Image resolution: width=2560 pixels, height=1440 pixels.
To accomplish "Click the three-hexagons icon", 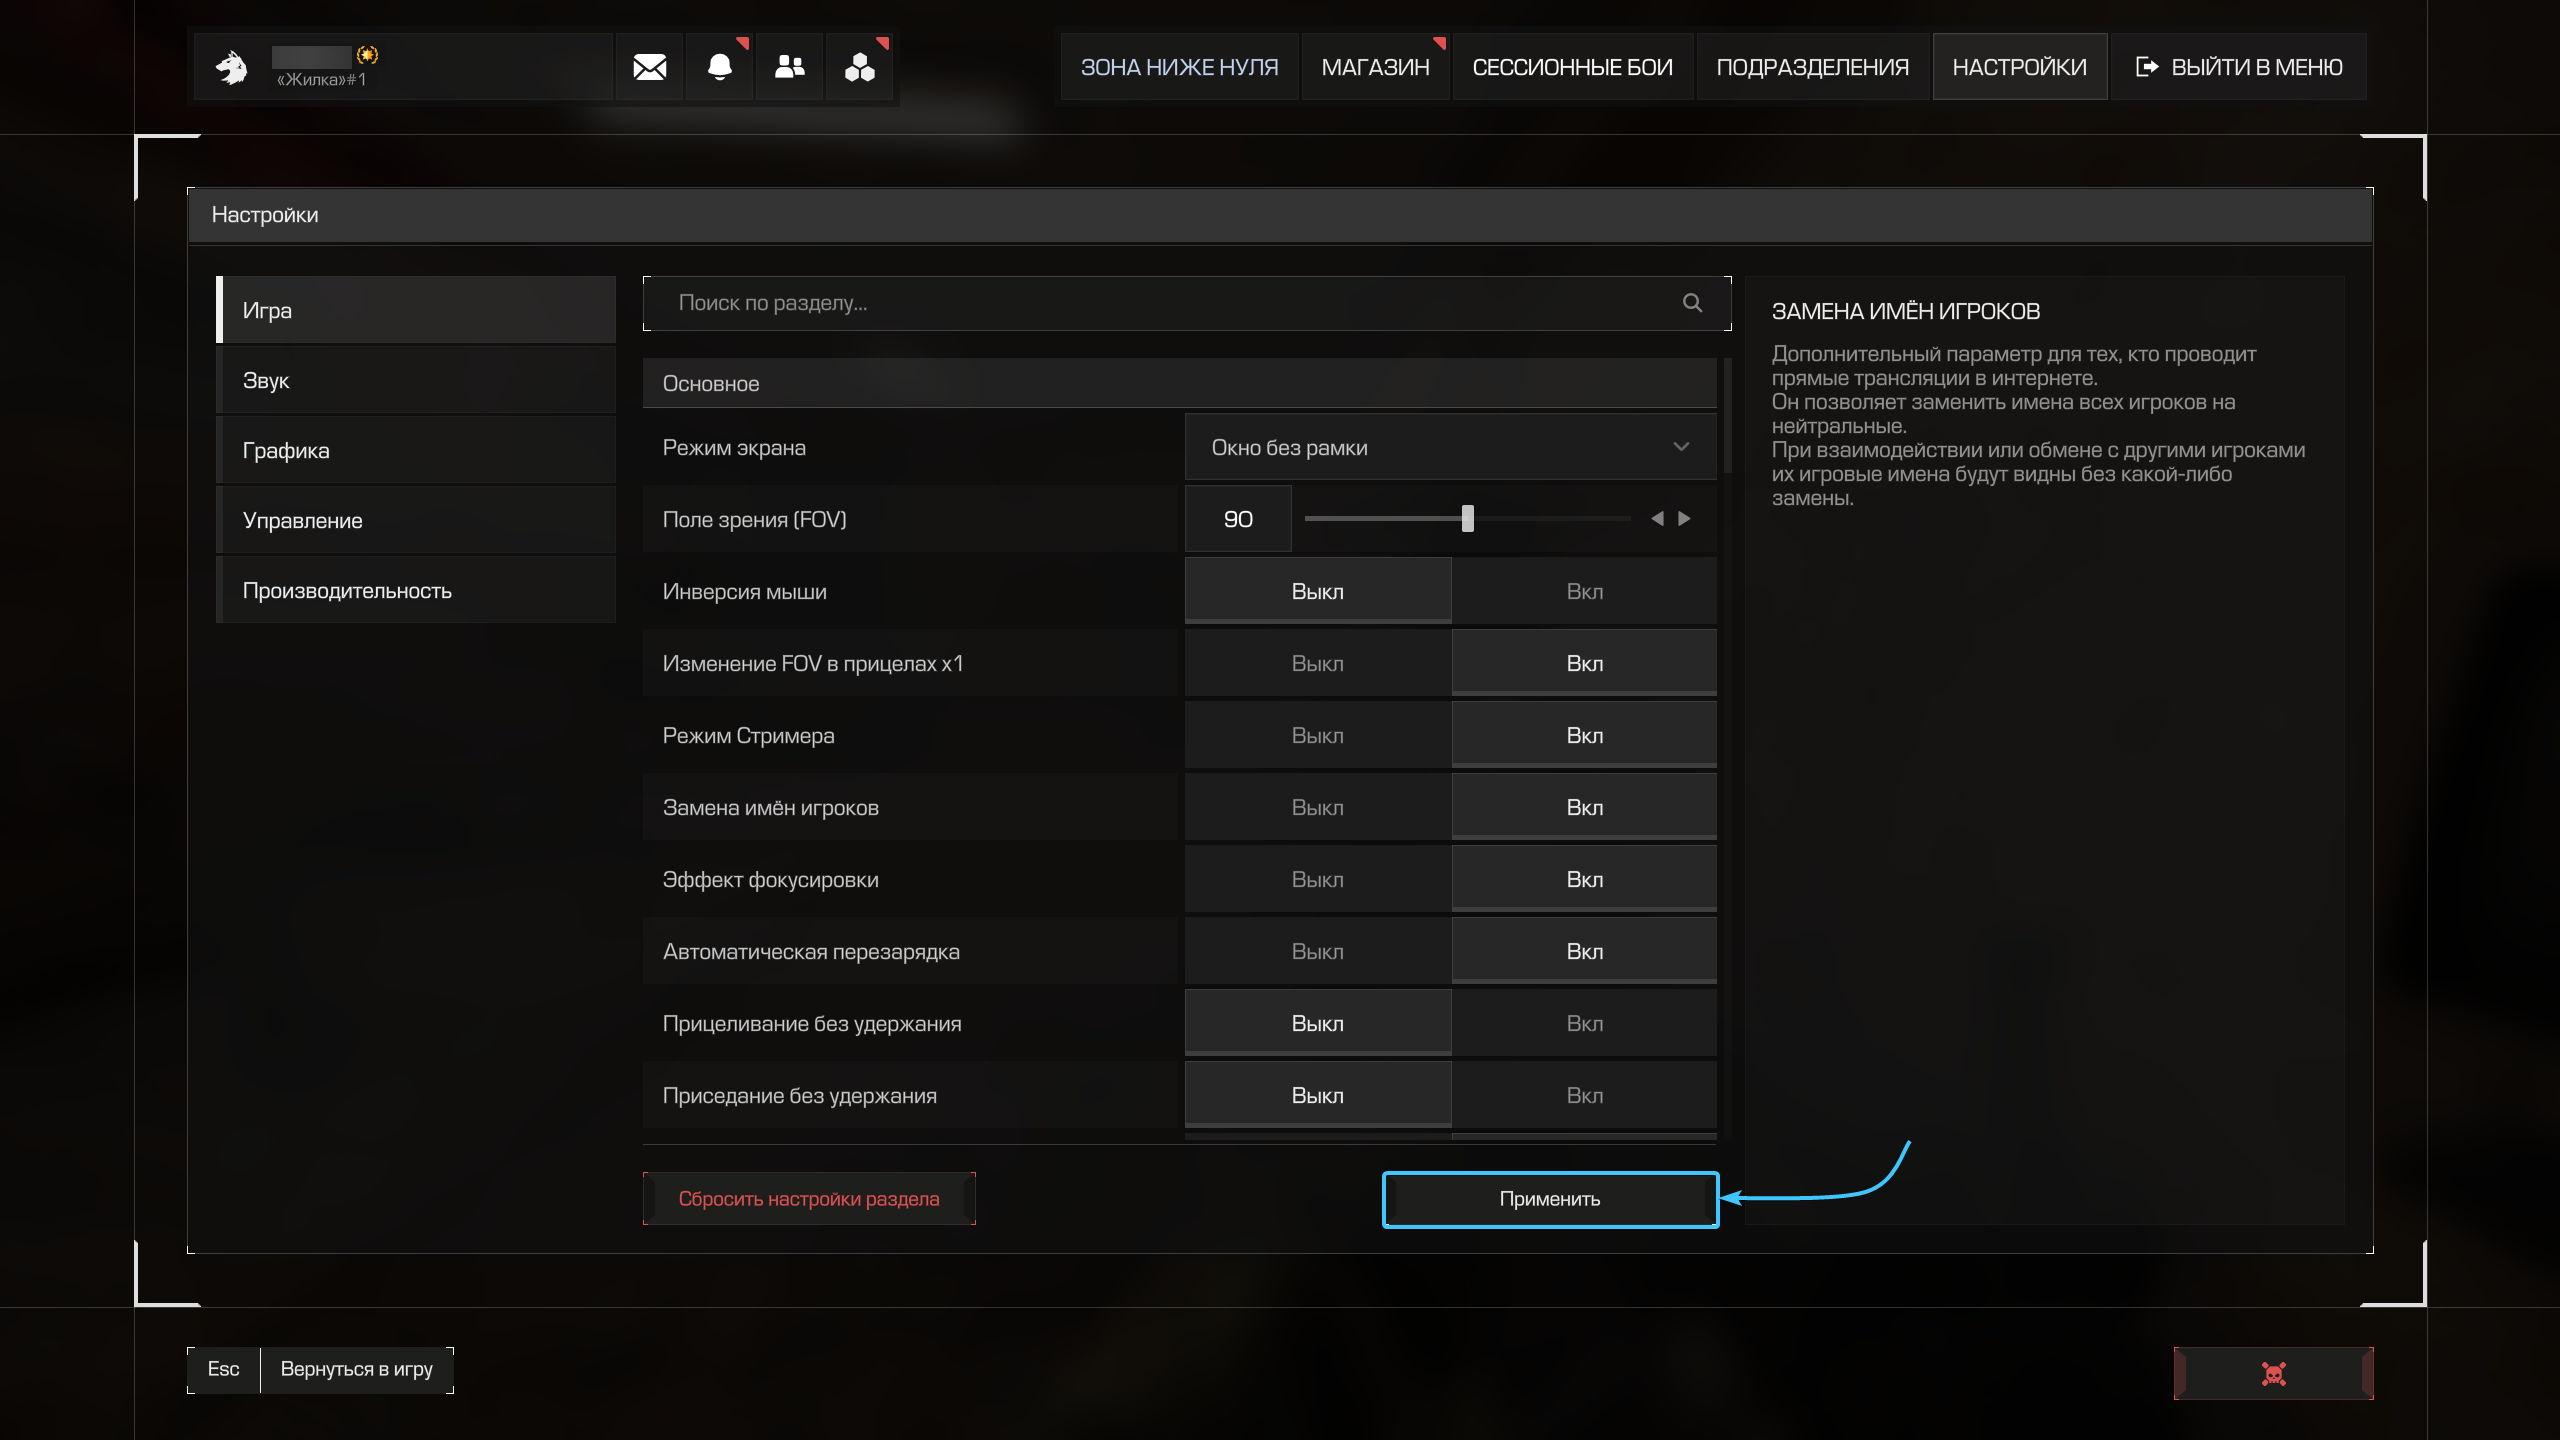I will [x=859, y=67].
